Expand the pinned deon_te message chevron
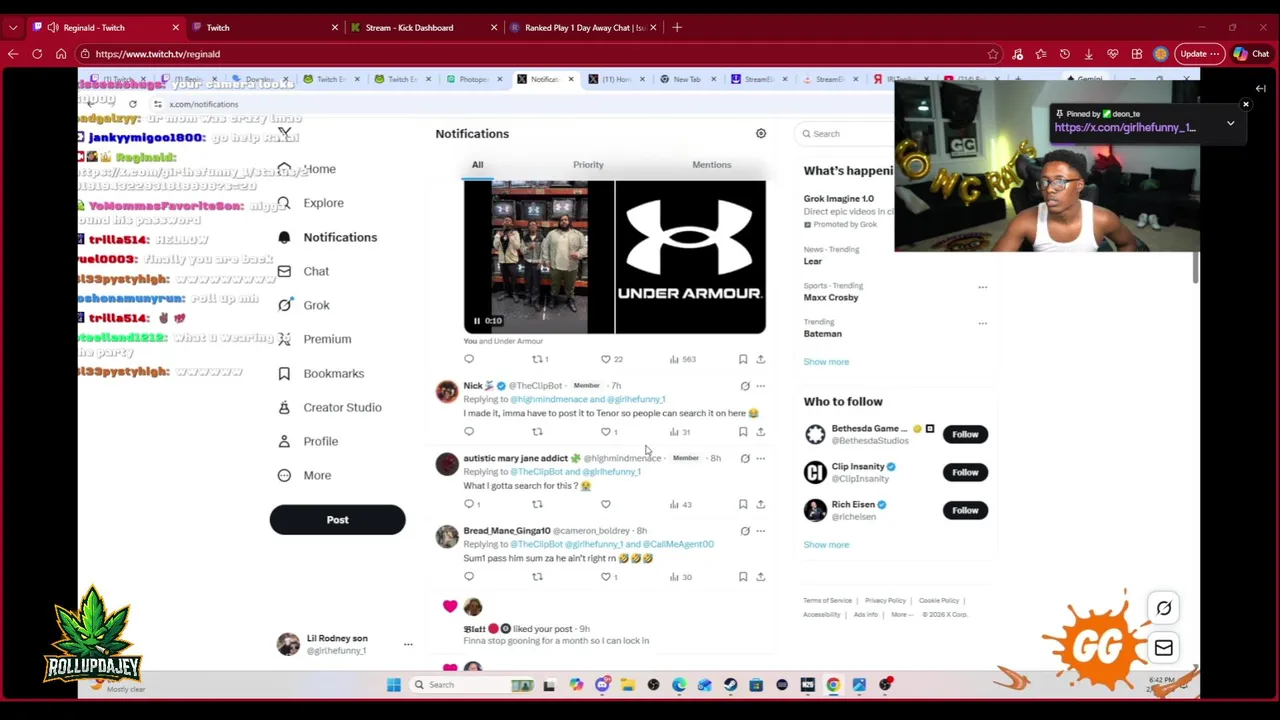Screen dimensions: 1280x720 pyautogui.click(x=1230, y=124)
